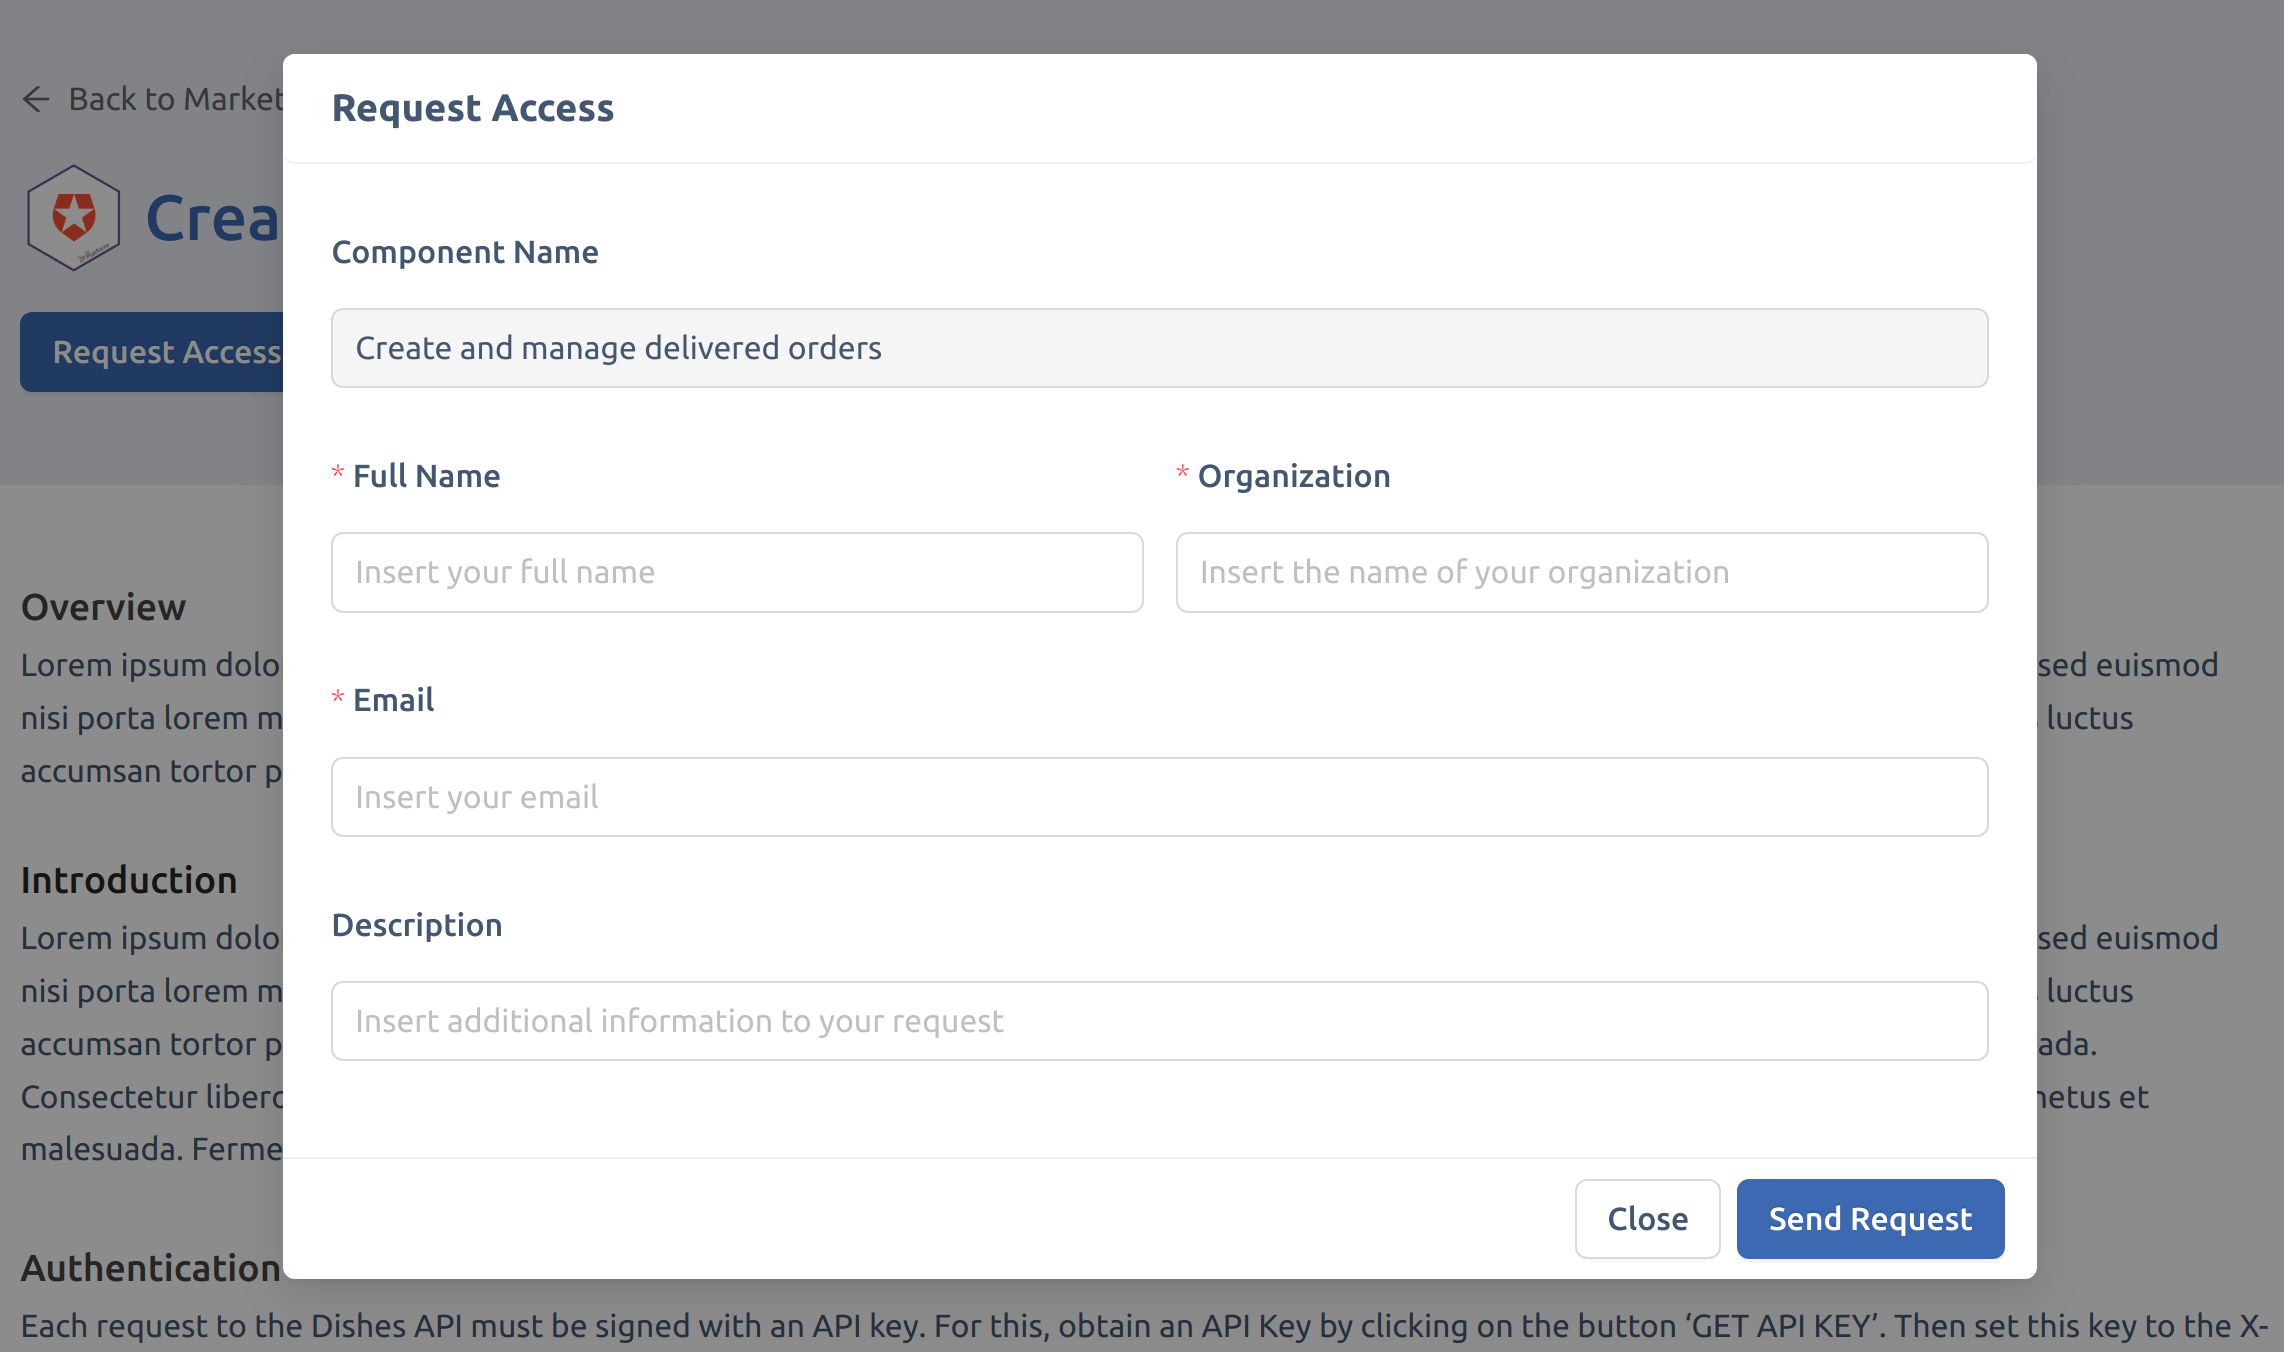
Task: Click into the Organization input field
Action: (1581, 572)
